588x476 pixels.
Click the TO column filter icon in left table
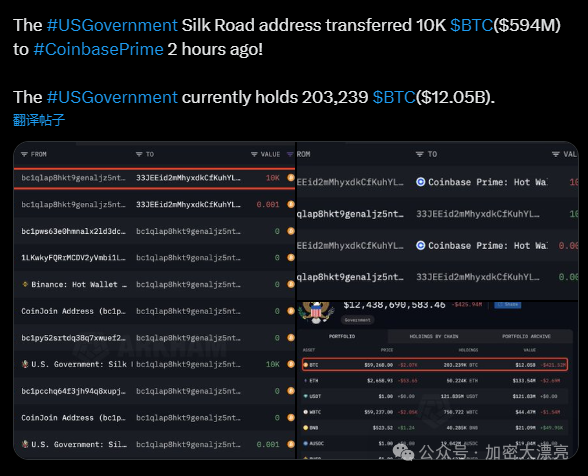click(x=139, y=155)
